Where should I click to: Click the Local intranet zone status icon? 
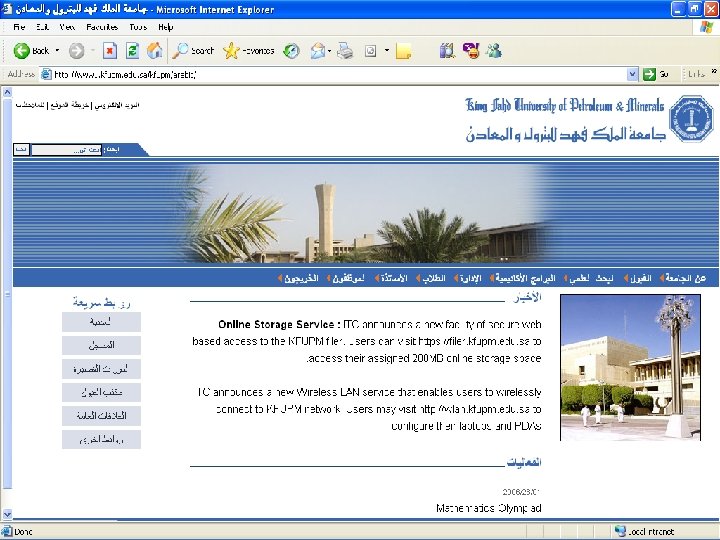tap(620, 531)
